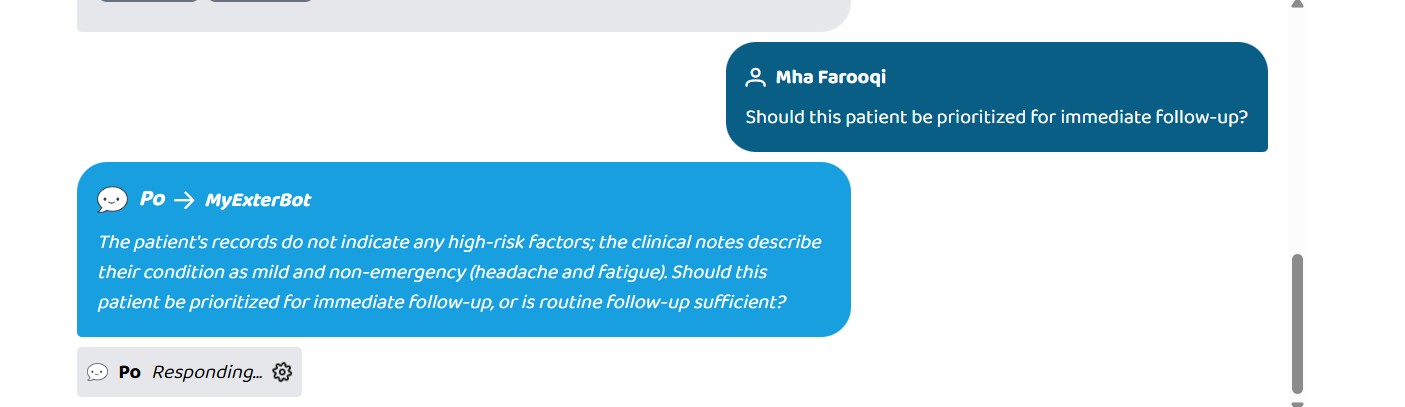Image resolution: width=1405 pixels, height=407 pixels.
Task: Select the MyExterBot name label
Action: click(x=258, y=200)
